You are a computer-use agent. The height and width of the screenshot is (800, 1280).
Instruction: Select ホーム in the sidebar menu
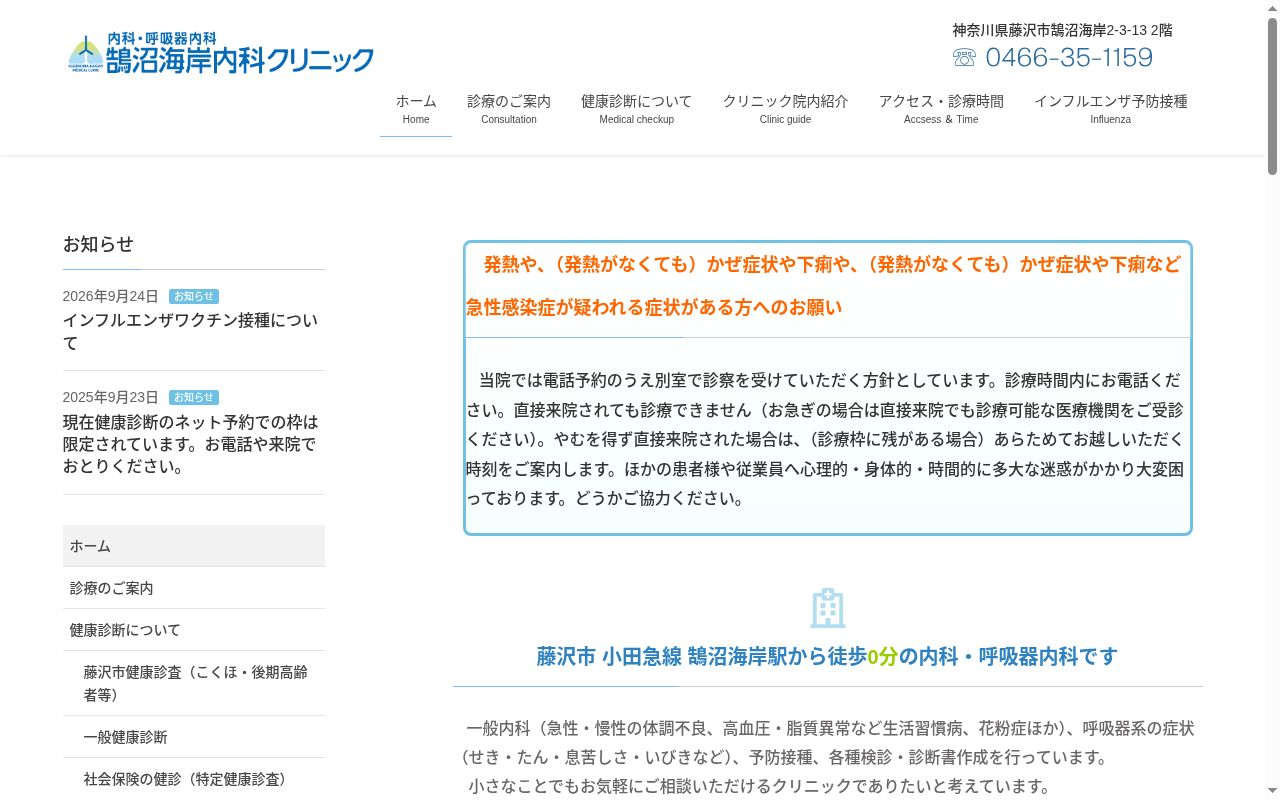tap(194, 546)
